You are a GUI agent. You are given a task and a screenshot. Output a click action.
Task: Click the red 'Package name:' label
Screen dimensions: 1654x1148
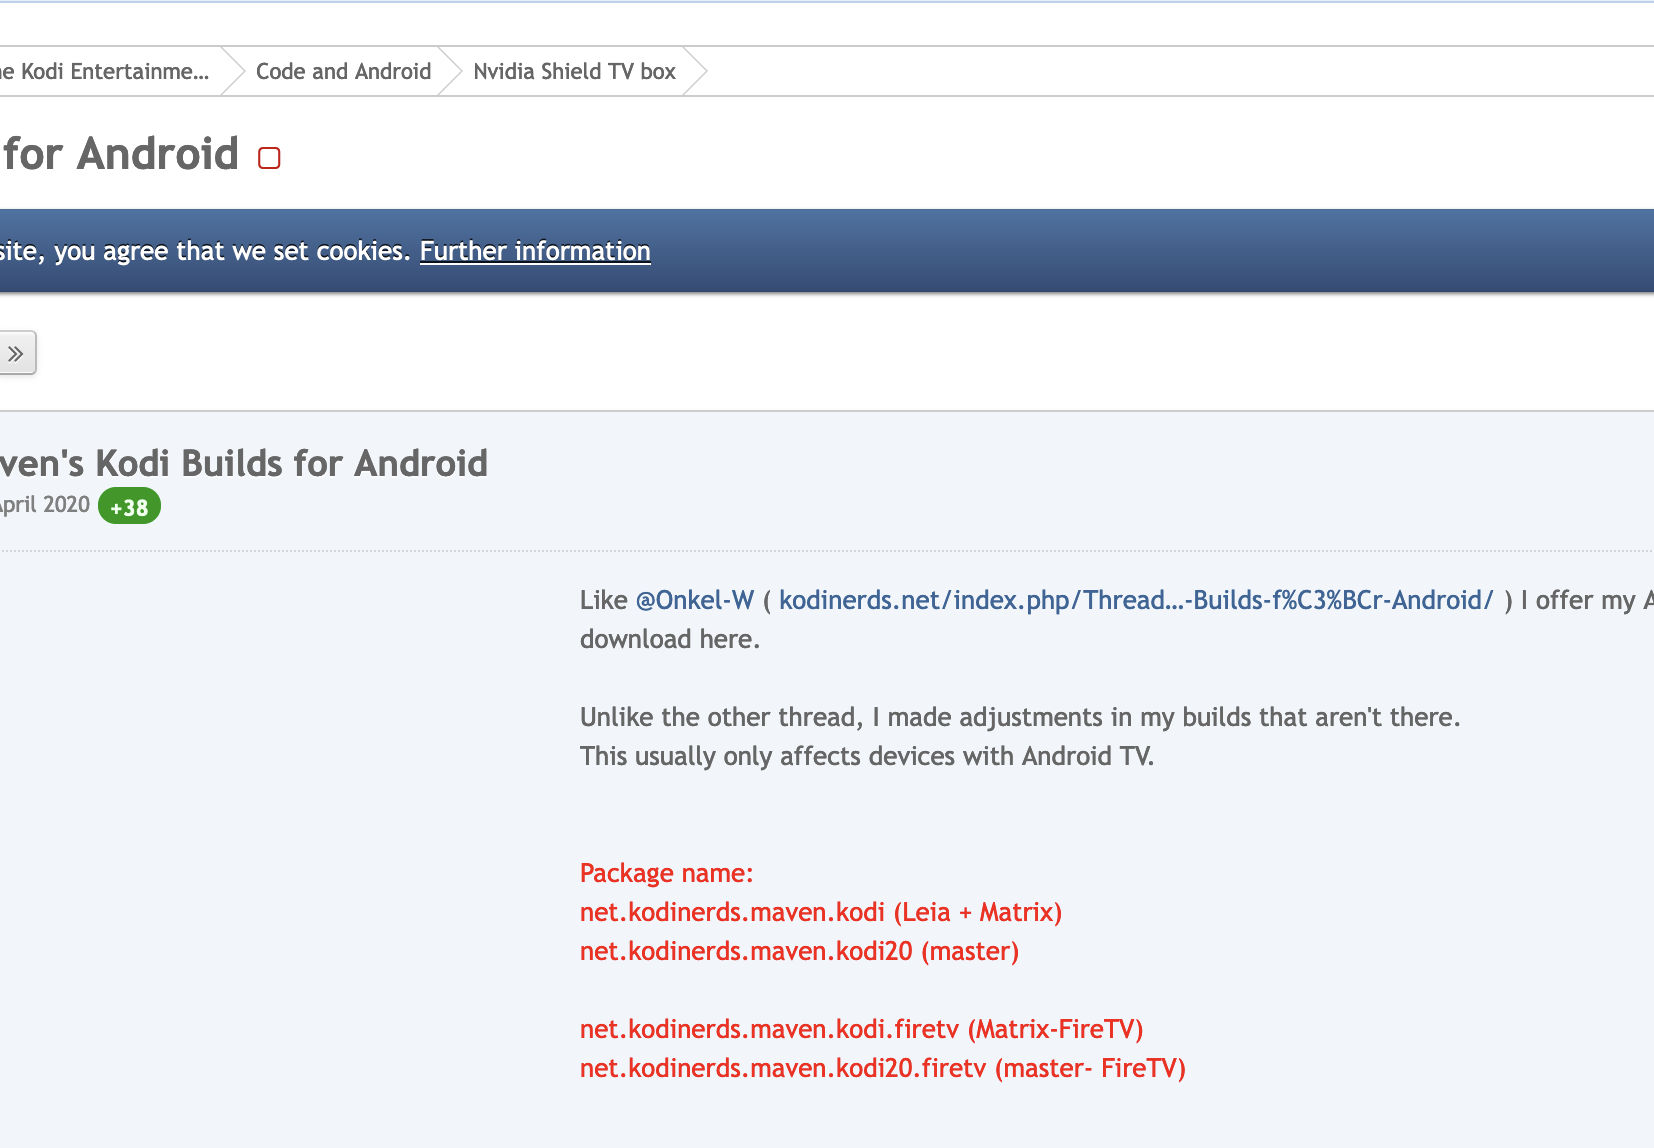tap(666, 873)
